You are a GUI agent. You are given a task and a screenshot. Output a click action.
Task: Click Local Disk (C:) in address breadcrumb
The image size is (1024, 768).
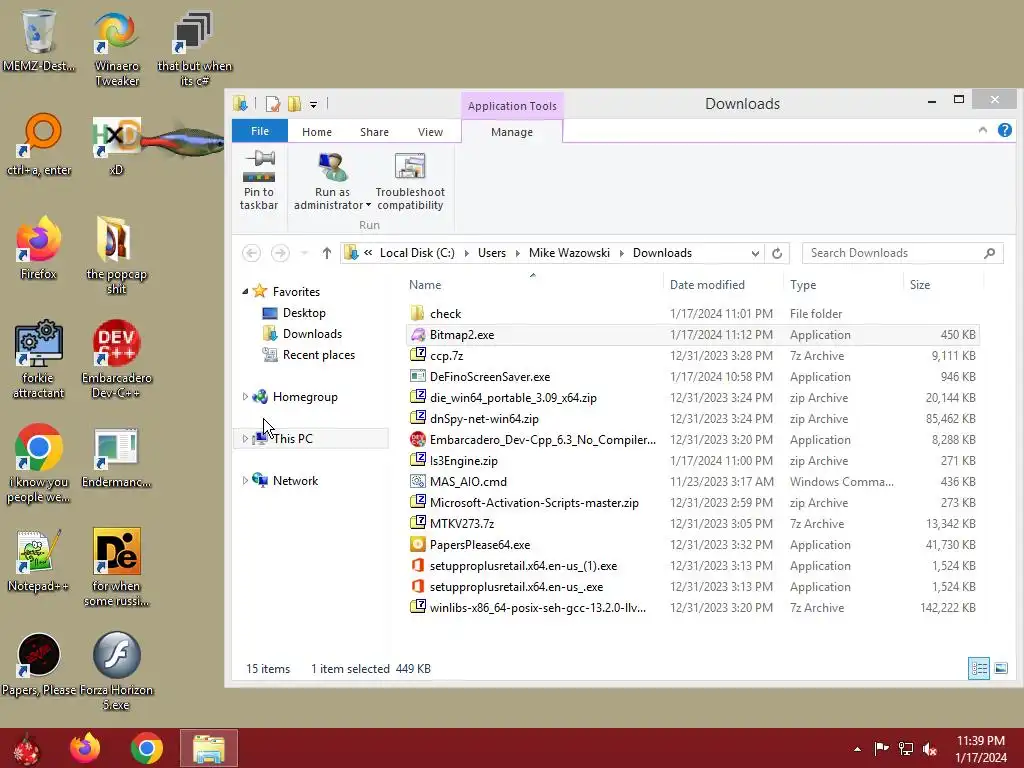click(x=417, y=253)
